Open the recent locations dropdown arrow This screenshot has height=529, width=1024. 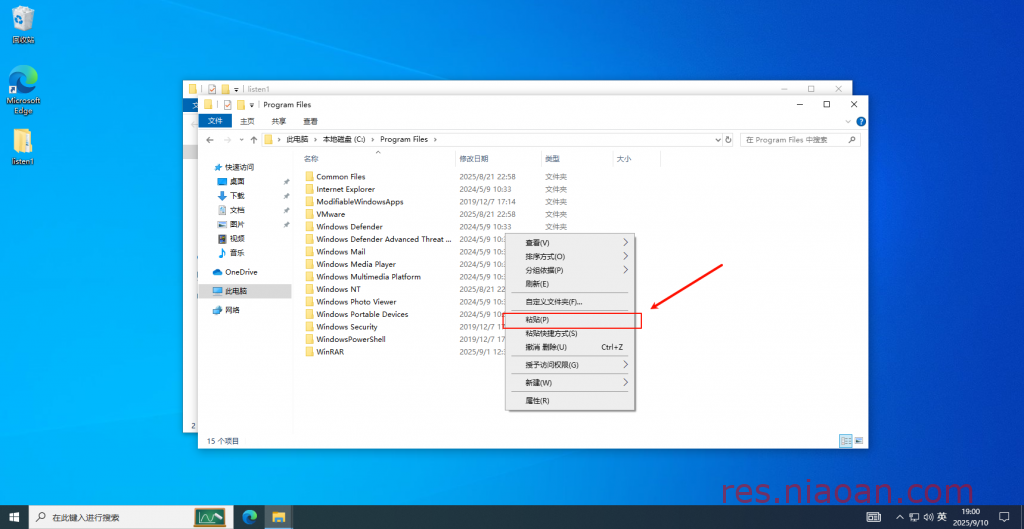[x=242, y=140]
